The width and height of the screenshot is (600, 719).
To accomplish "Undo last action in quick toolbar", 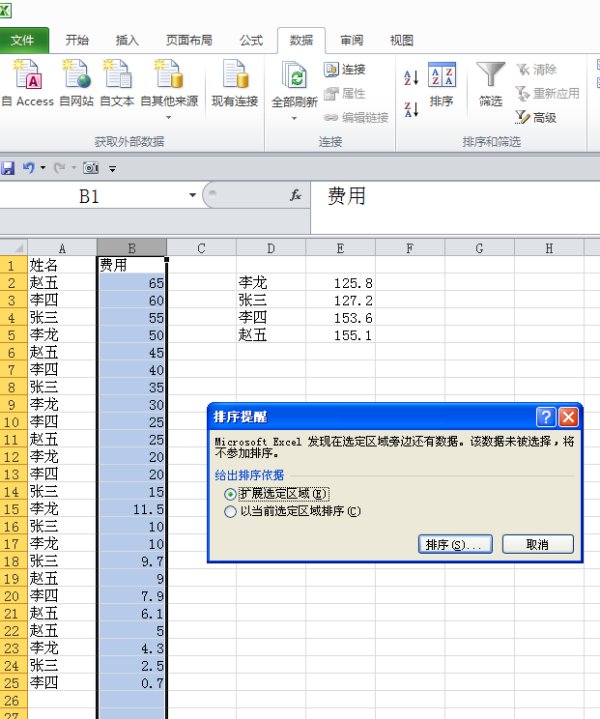I will (28, 168).
